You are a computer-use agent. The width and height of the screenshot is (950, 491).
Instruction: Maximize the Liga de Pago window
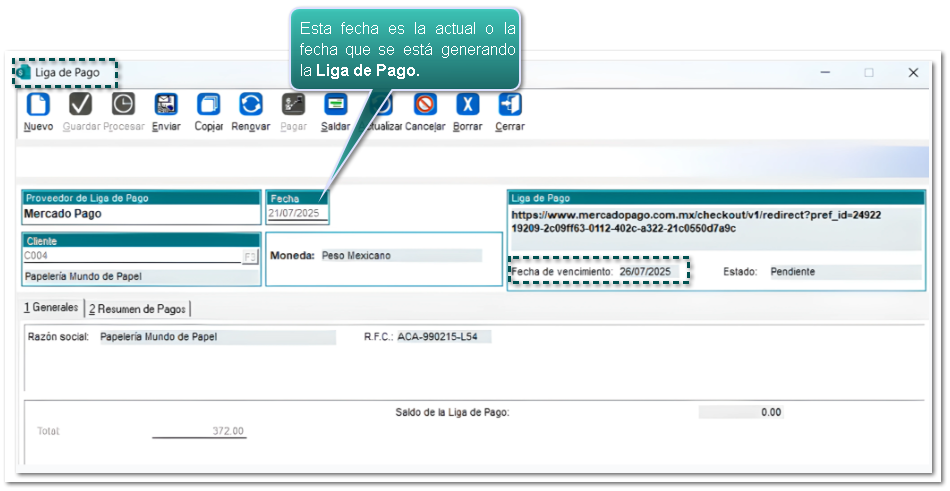(869, 72)
